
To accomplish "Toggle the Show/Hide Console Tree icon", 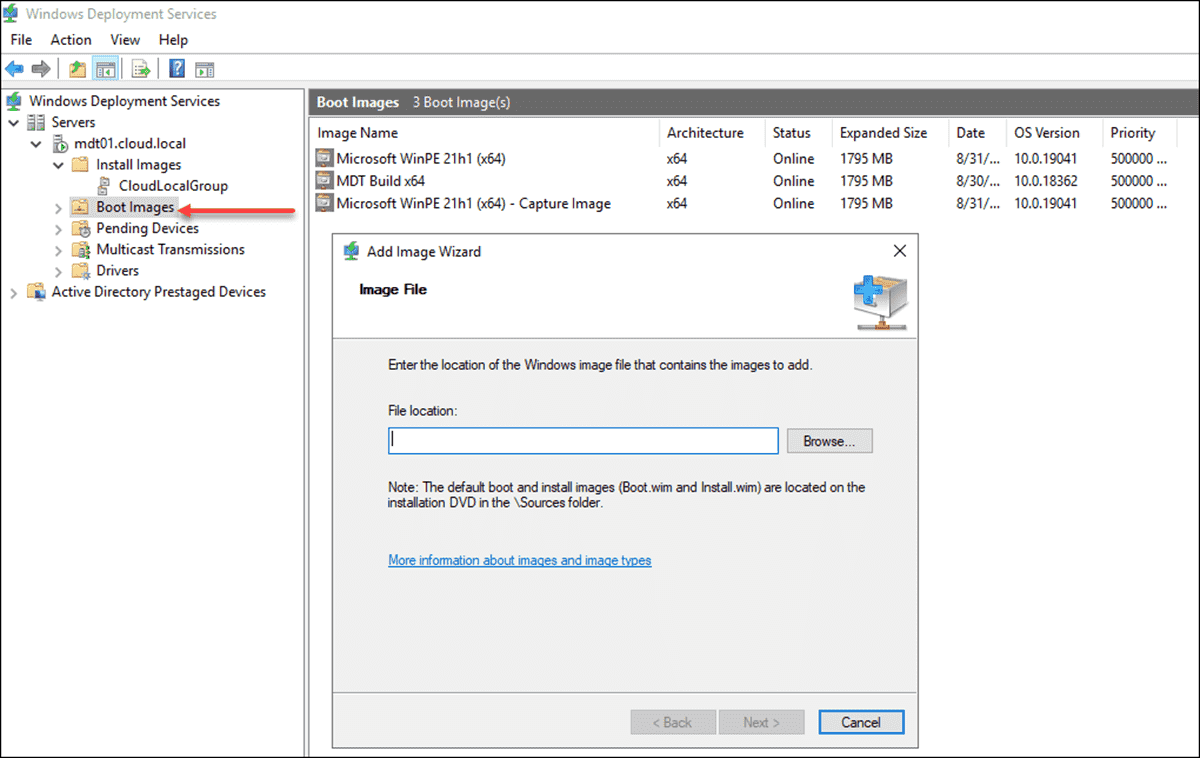I will pyautogui.click(x=105, y=69).
